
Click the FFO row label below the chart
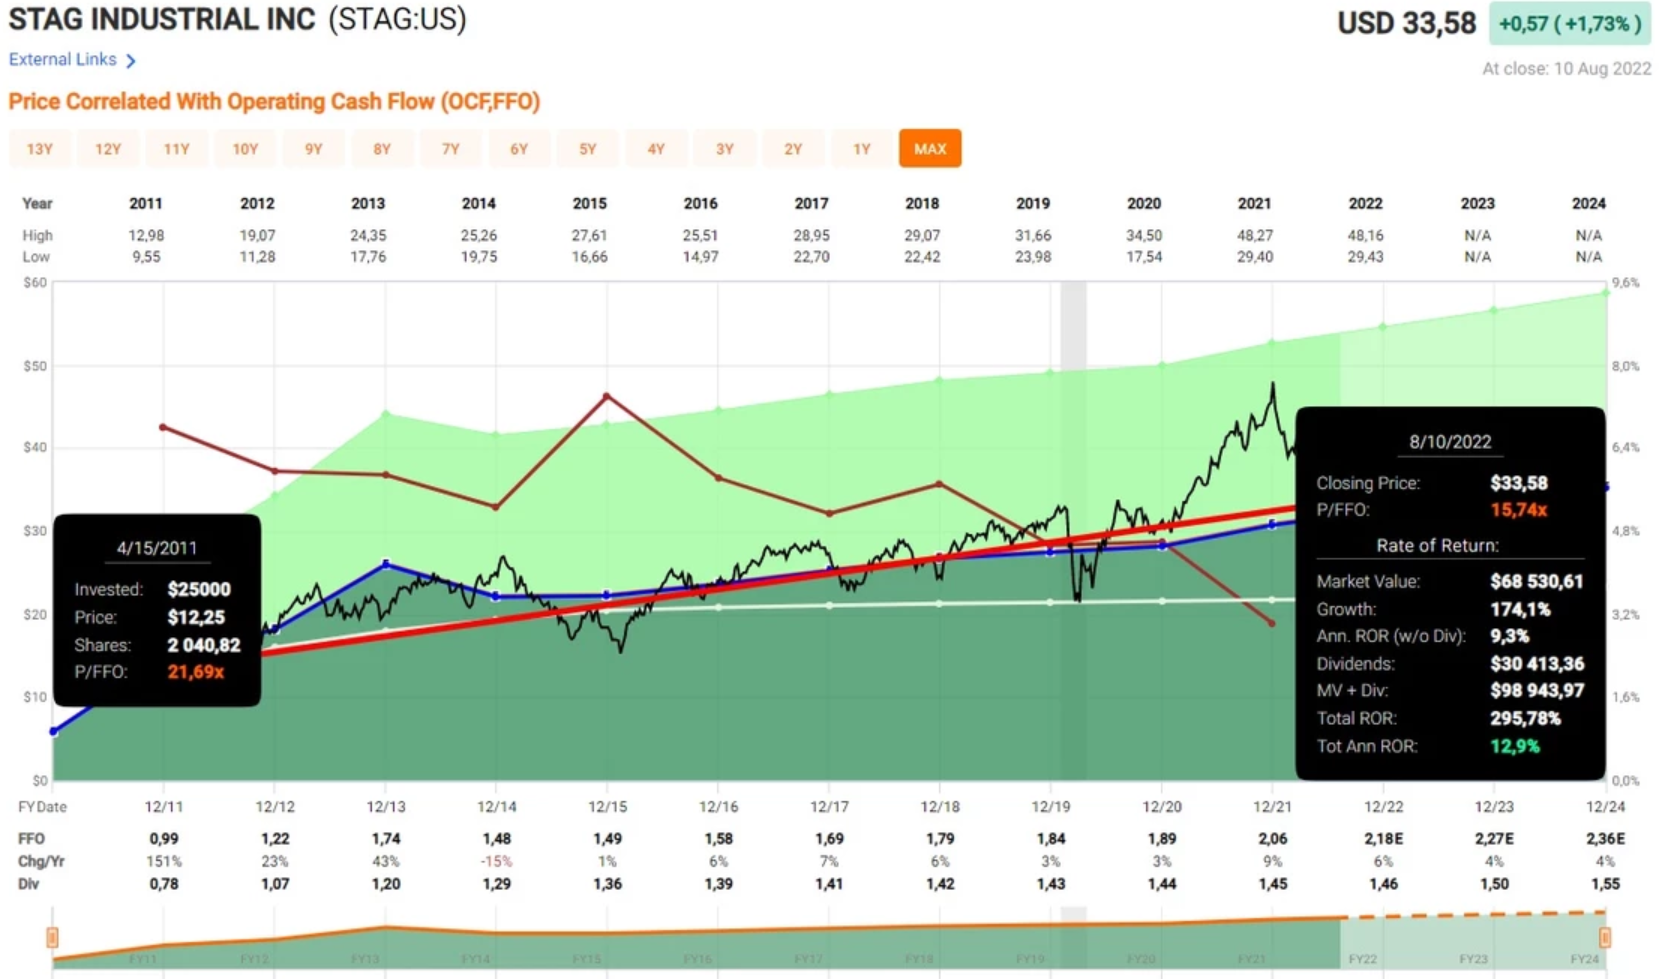[x=30, y=838]
